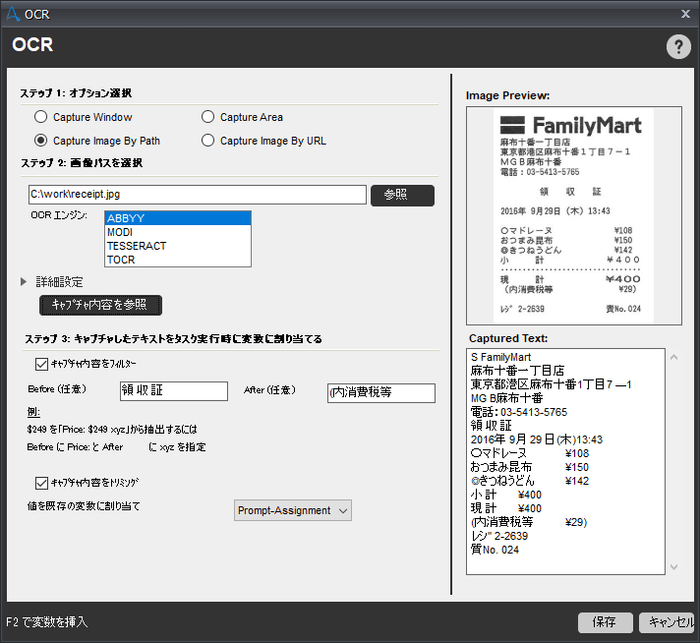This screenshot has width=700, height=643.
Task: Choose Capture Image By URL option
Action: 208,141
